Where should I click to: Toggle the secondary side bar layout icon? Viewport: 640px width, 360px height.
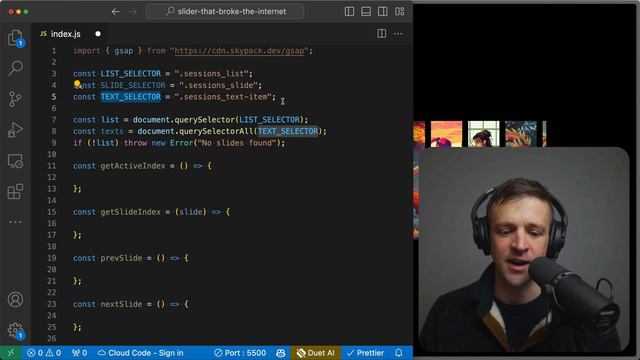click(x=383, y=11)
